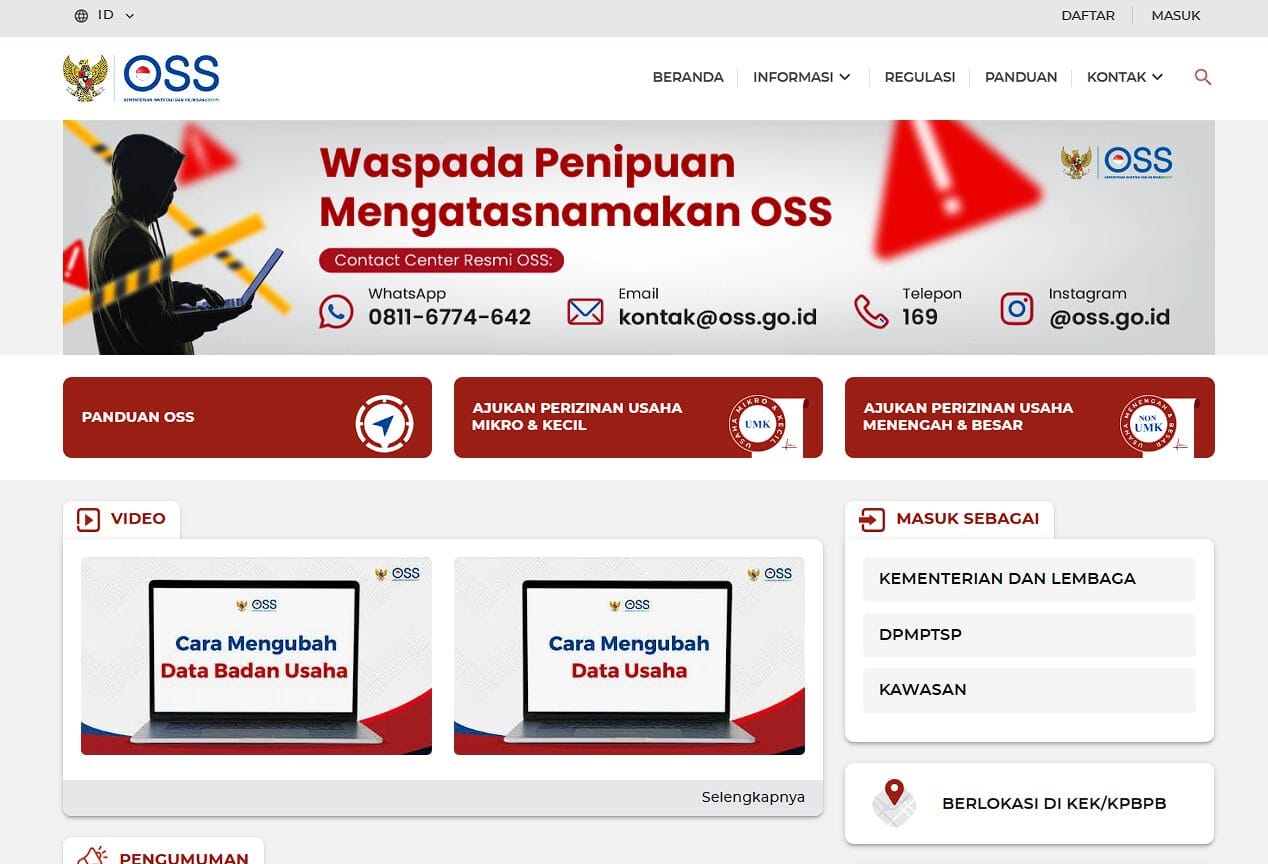Image resolution: width=1268 pixels, height=864 pixels.
Task: Open the ID language dropdown arrow
Action: 130,16
